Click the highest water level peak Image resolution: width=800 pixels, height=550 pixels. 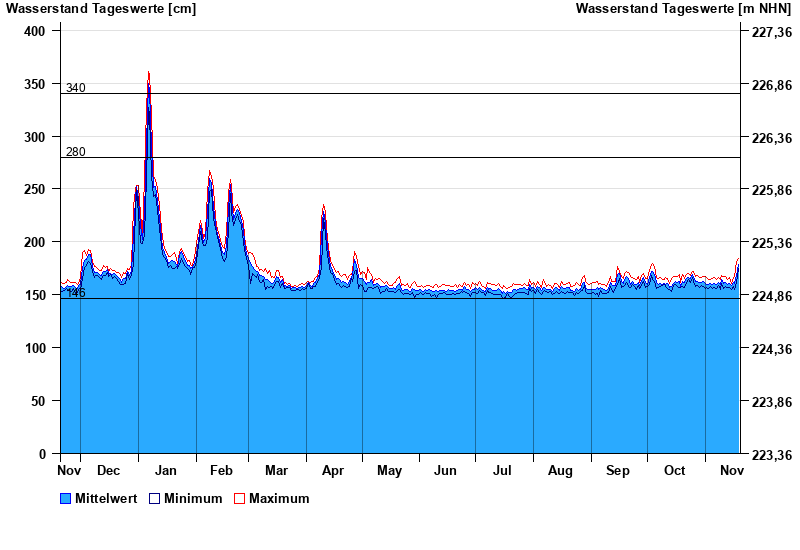[149, 73]
